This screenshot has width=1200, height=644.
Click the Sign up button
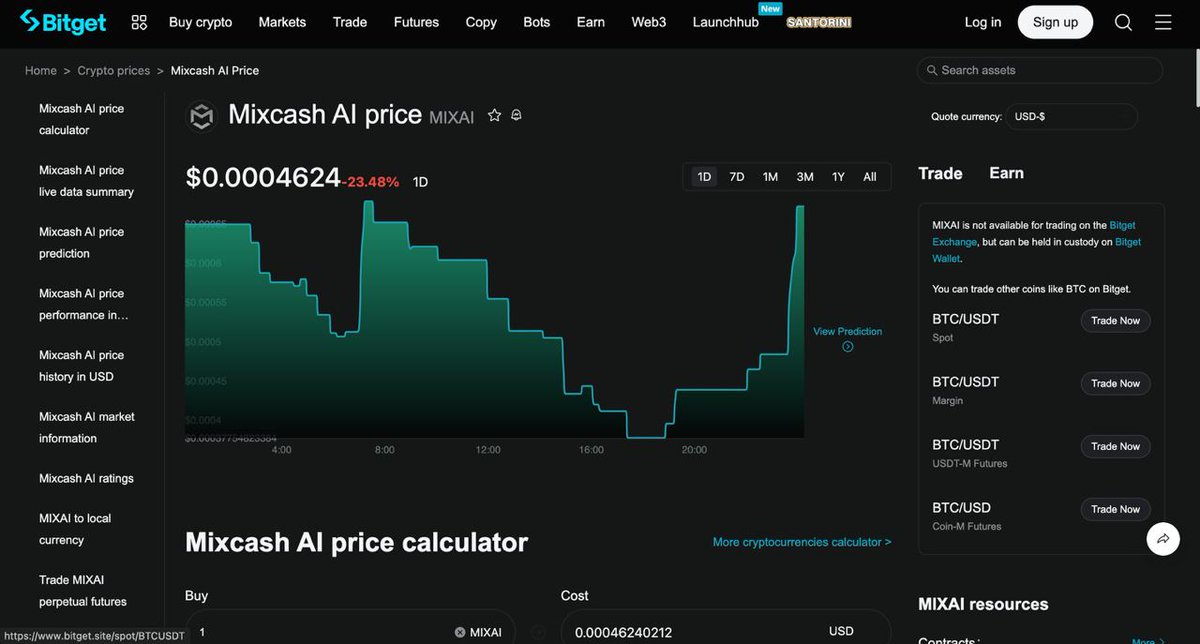(1056, 22)
